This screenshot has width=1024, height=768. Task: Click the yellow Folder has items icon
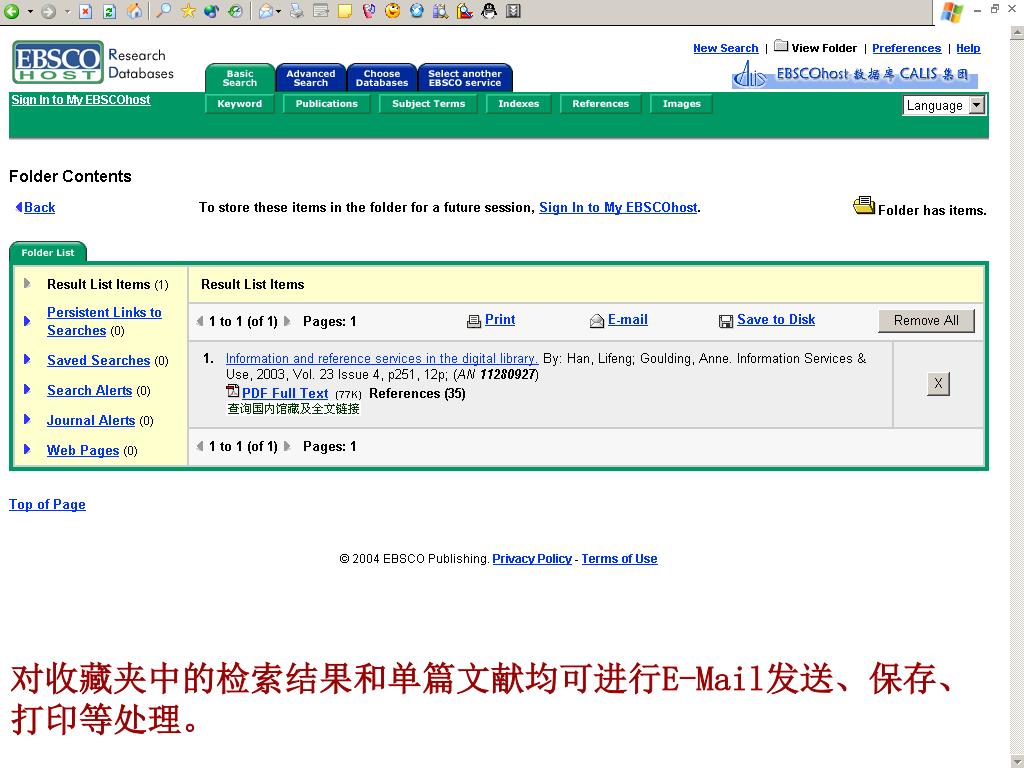pyautogui.click(x=864, y=206)
